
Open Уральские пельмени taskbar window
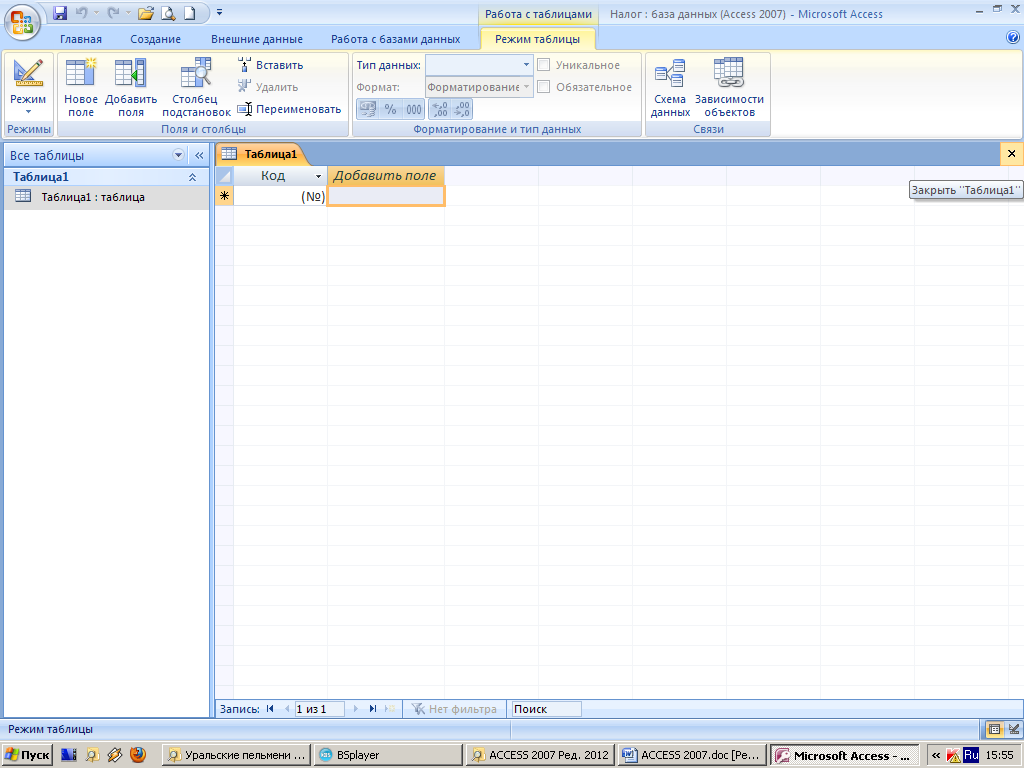[236, 755]
